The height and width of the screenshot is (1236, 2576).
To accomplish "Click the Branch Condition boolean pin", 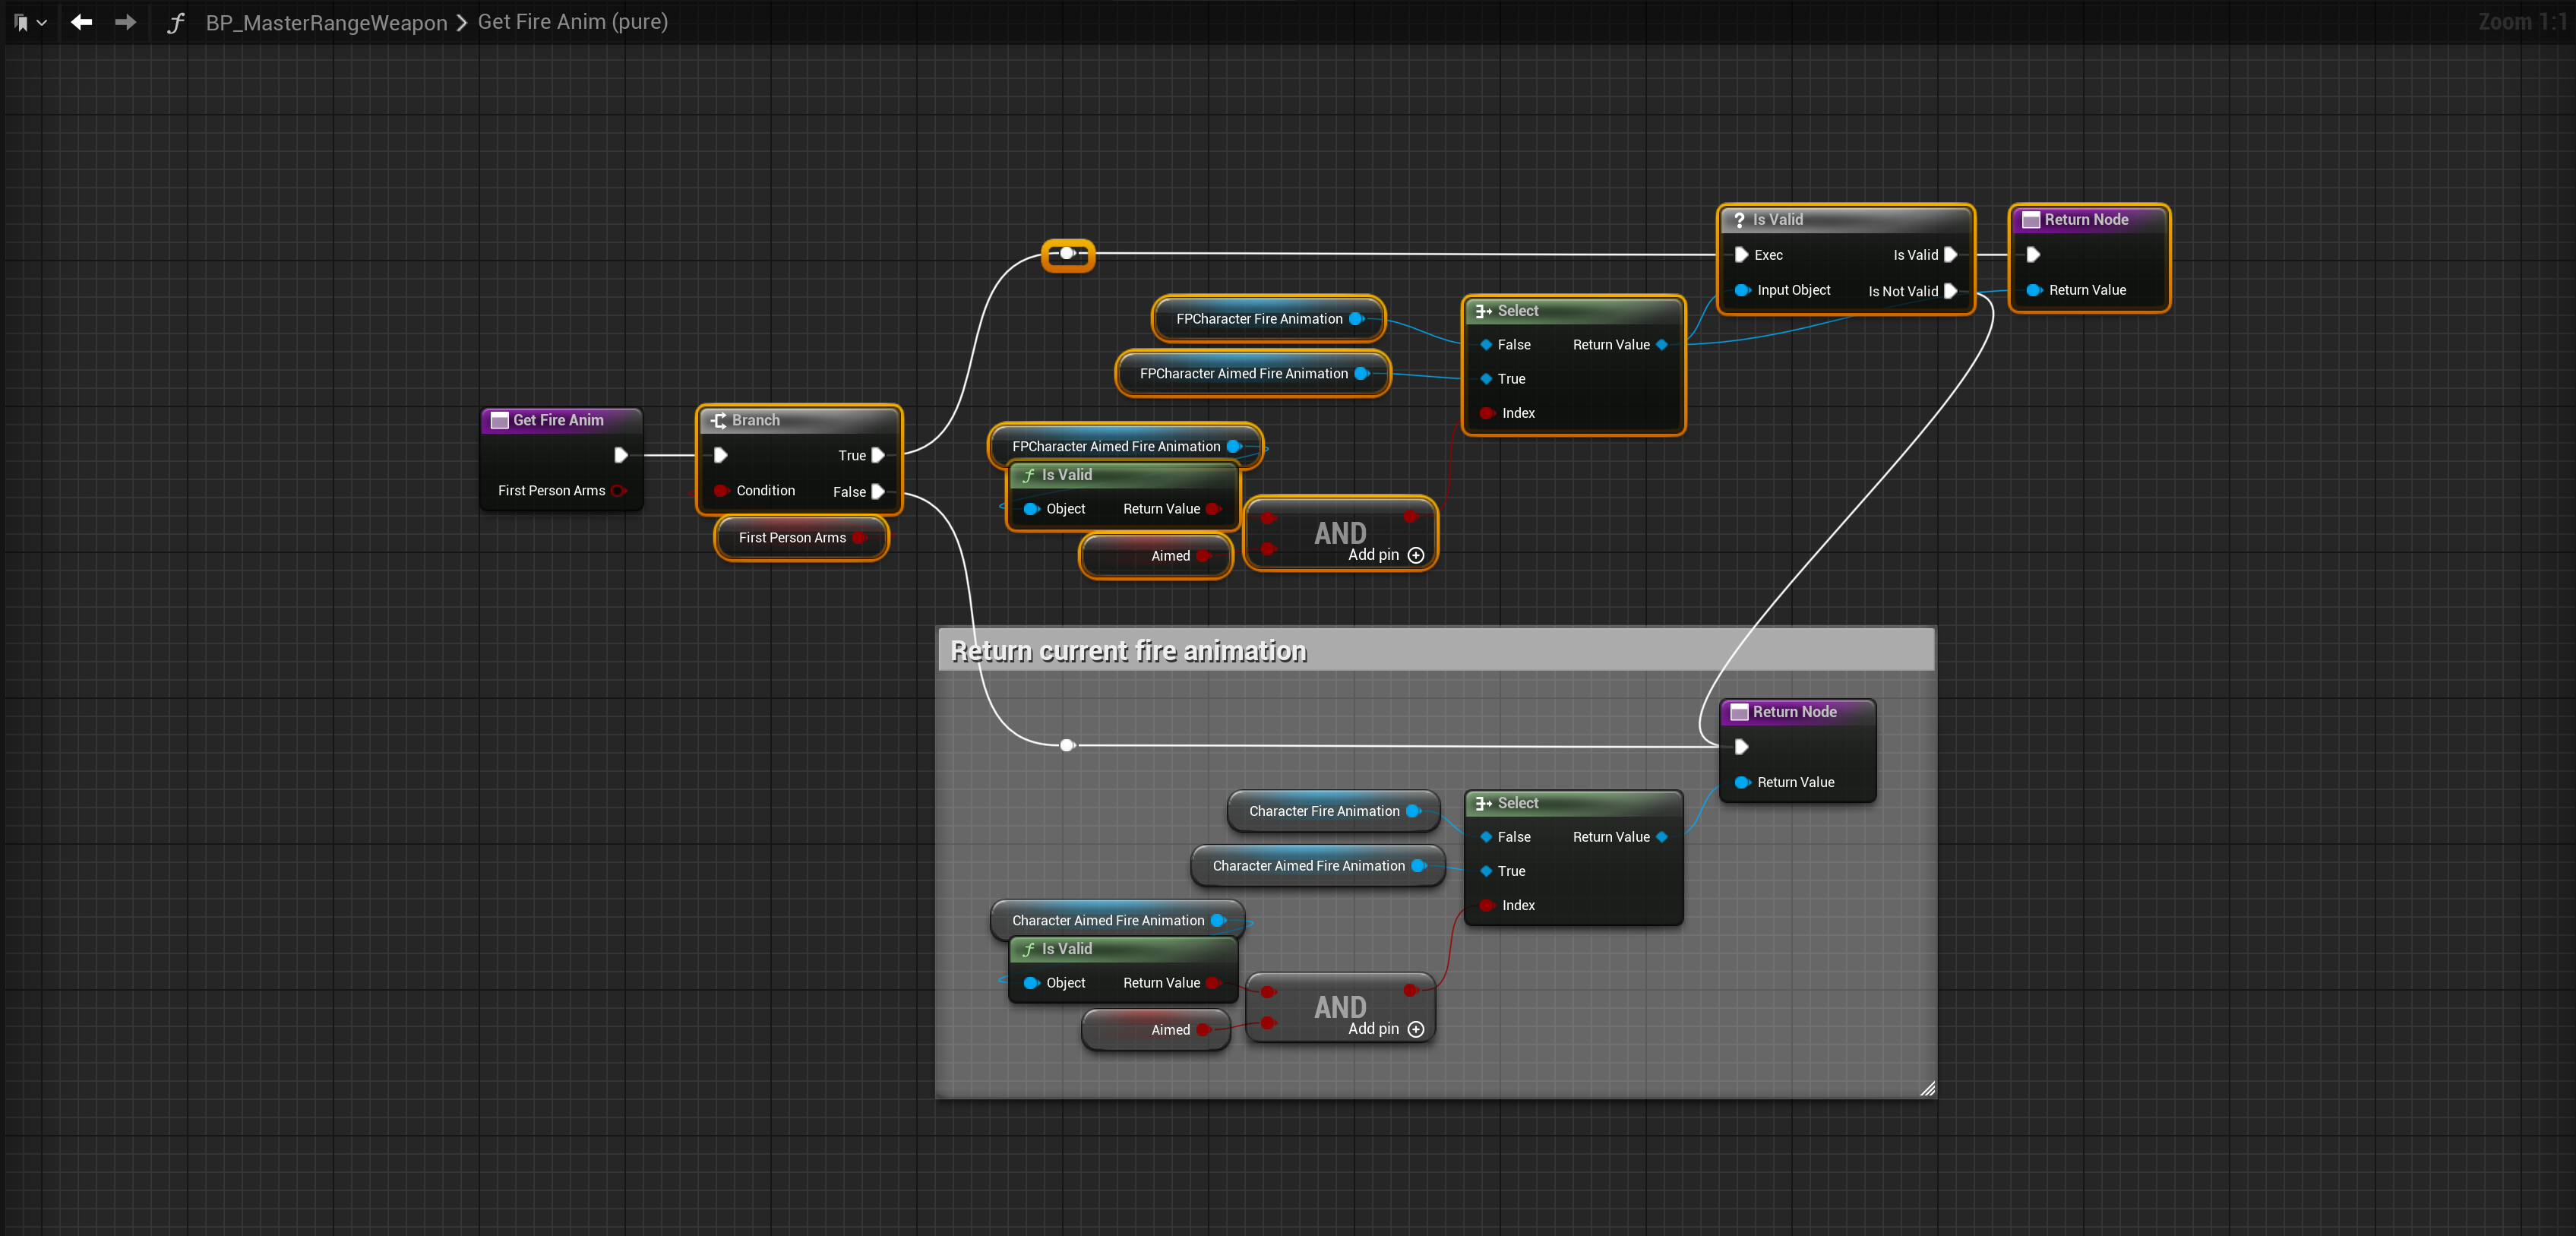I will click(720, 491).
